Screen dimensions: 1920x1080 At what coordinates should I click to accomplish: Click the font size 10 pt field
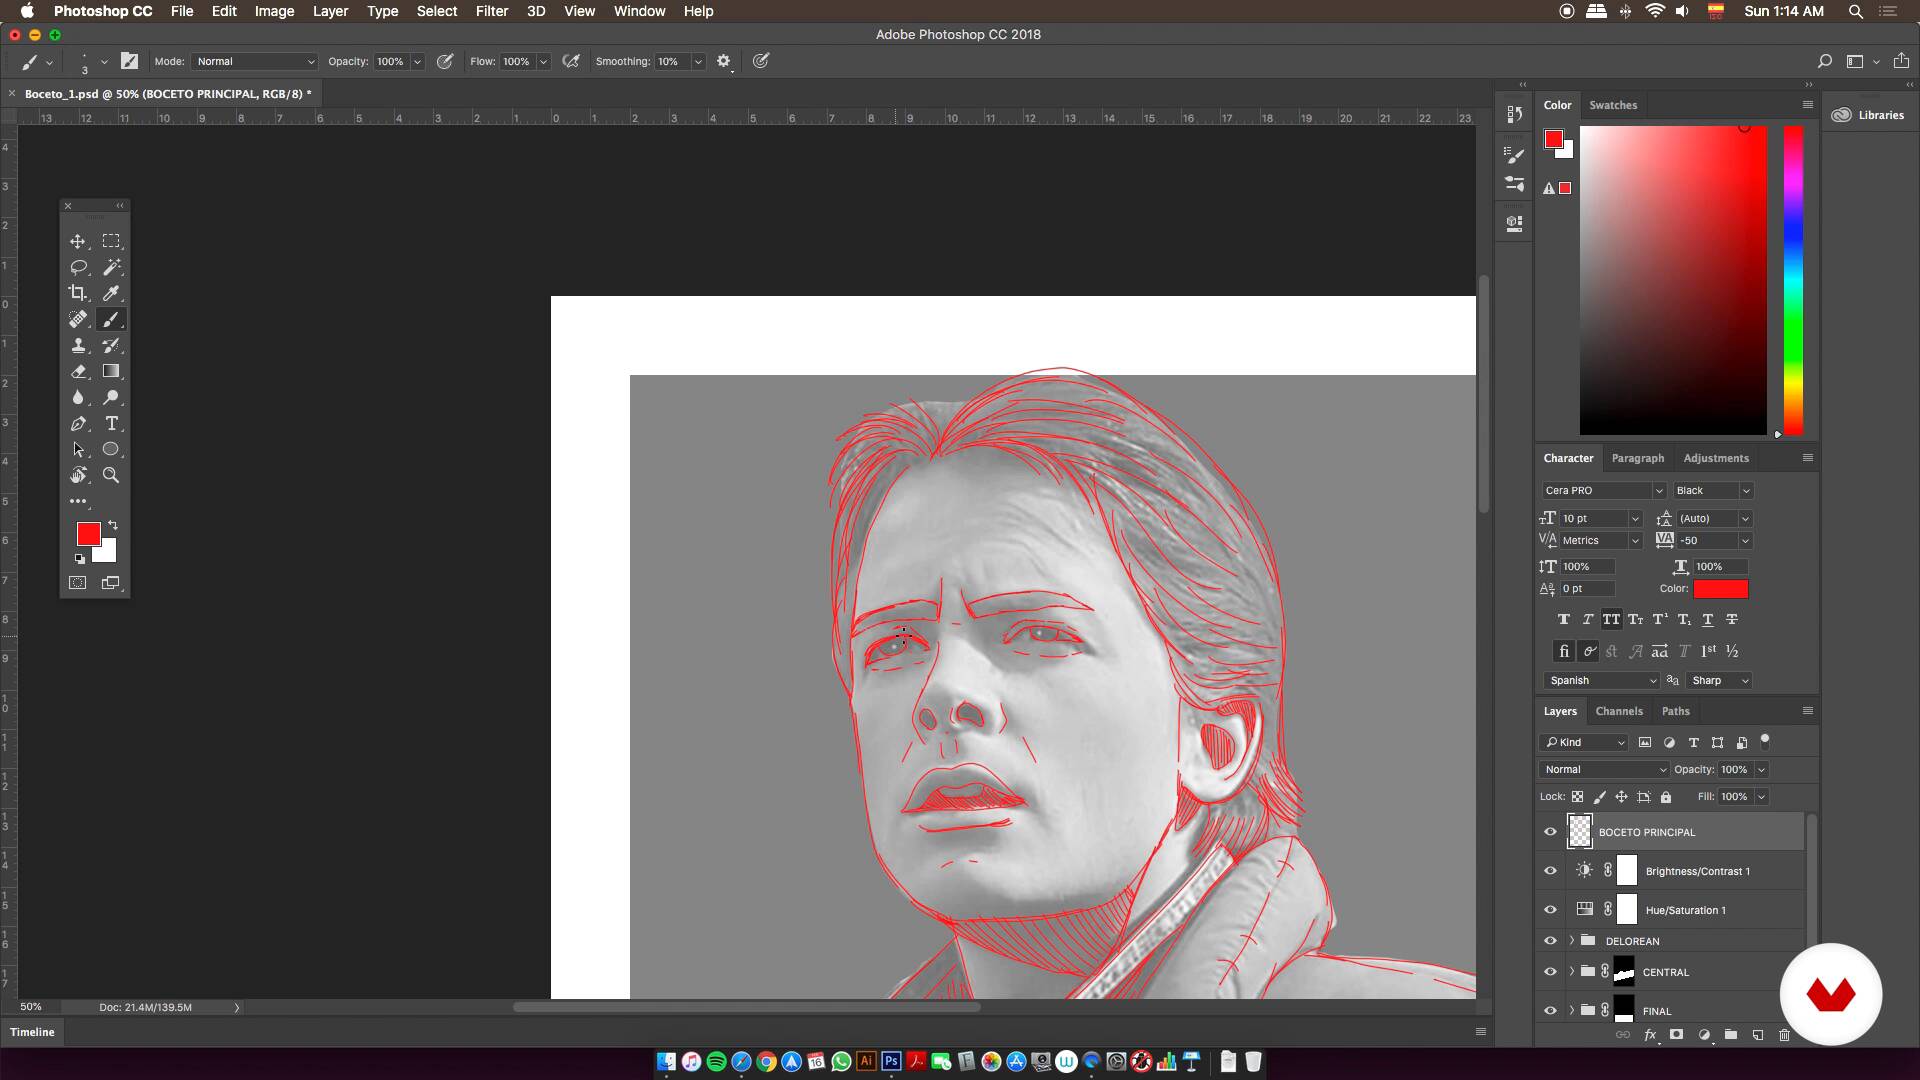coord(1594,518)
